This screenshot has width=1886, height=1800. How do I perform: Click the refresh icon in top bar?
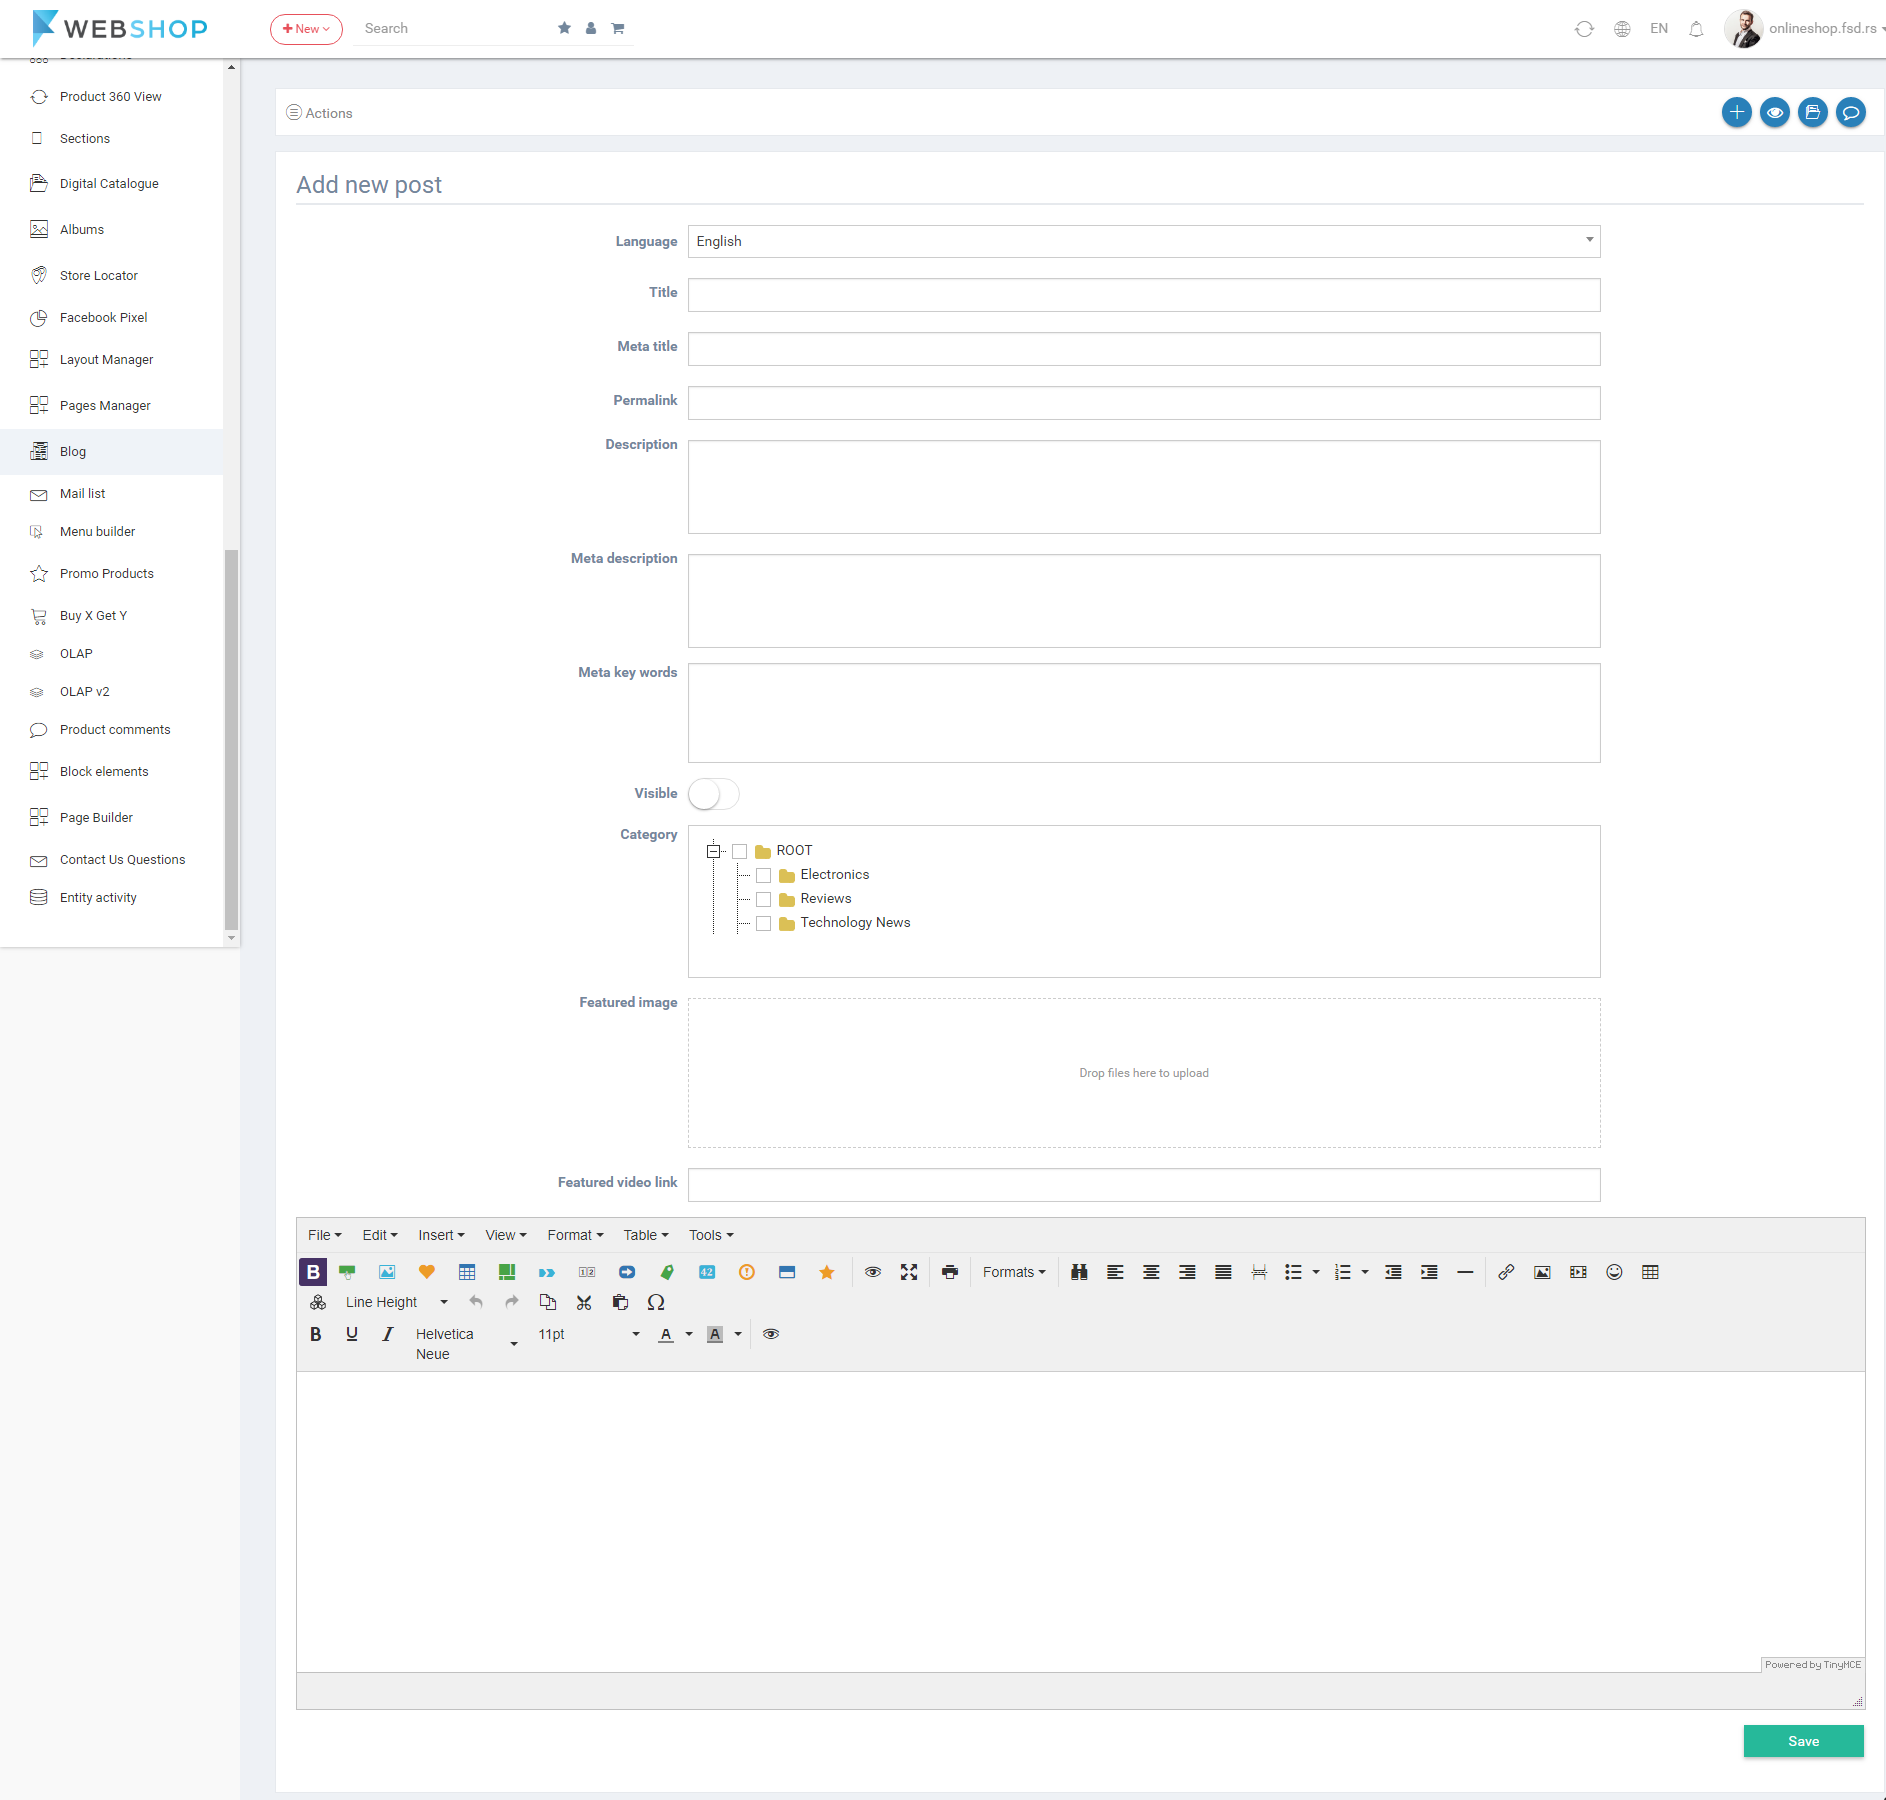click(x=1584, y=29)
